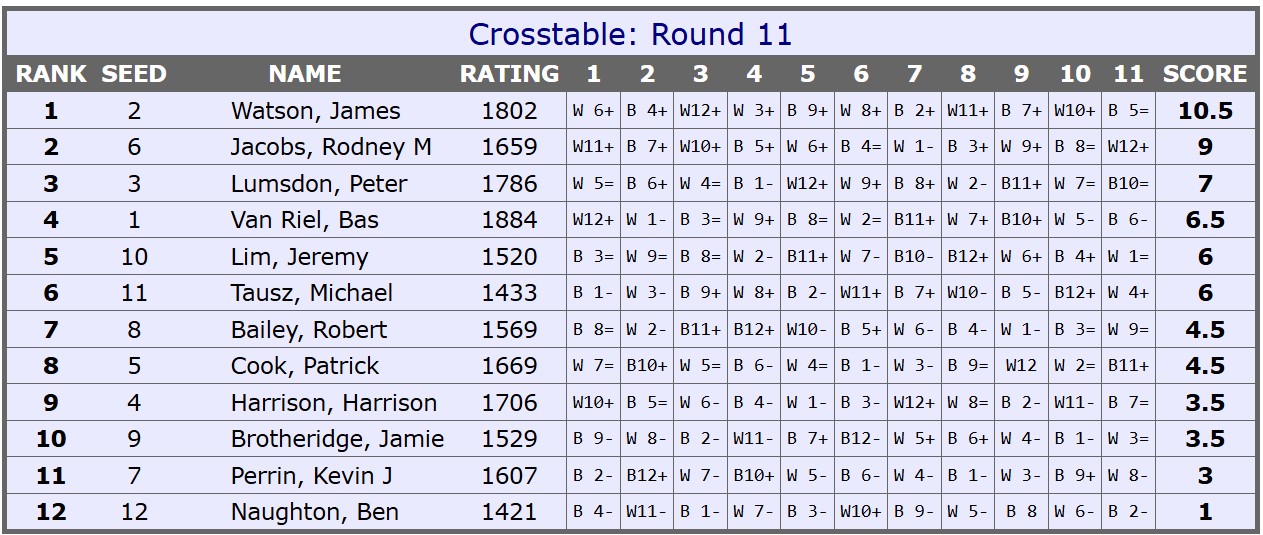Image resolution: width=1263 pixels, height=535 pixels.
Task: Click on Van Riel, Bas
Action: pyautogui.click(x=305, y=220)
